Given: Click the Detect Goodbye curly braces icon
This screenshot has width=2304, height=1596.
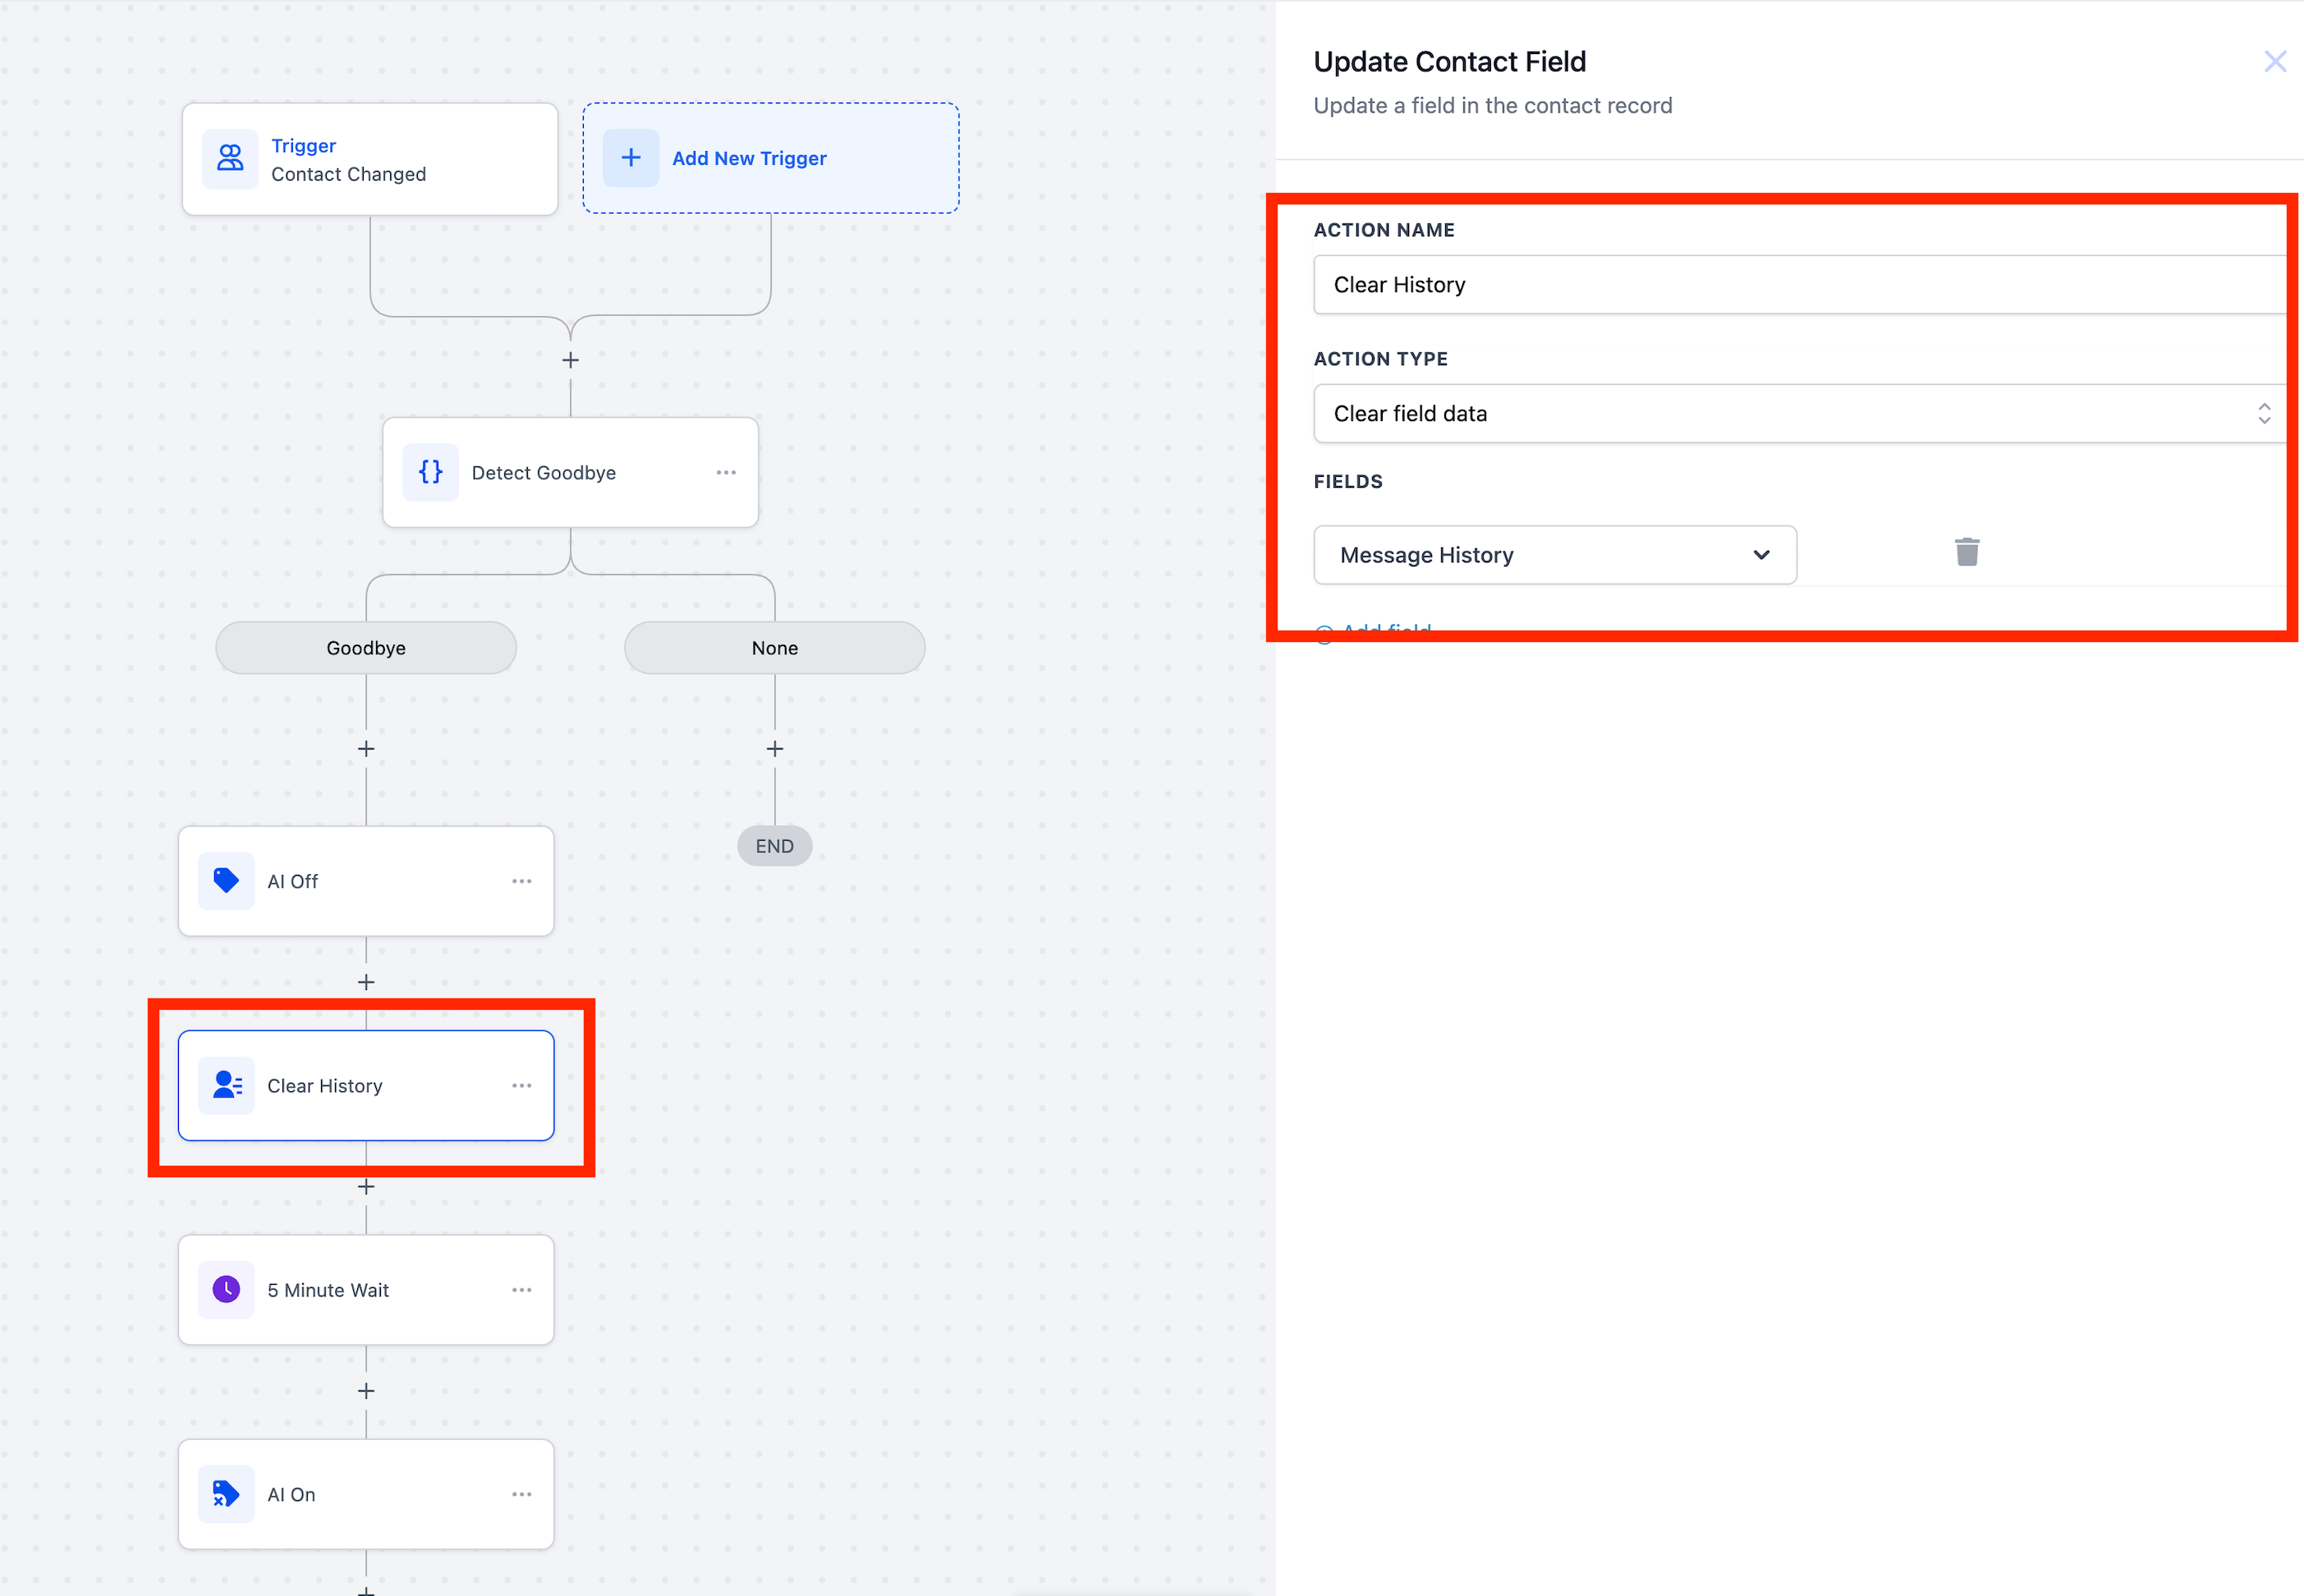Looking at the screenshot, I should click(430, 472).
